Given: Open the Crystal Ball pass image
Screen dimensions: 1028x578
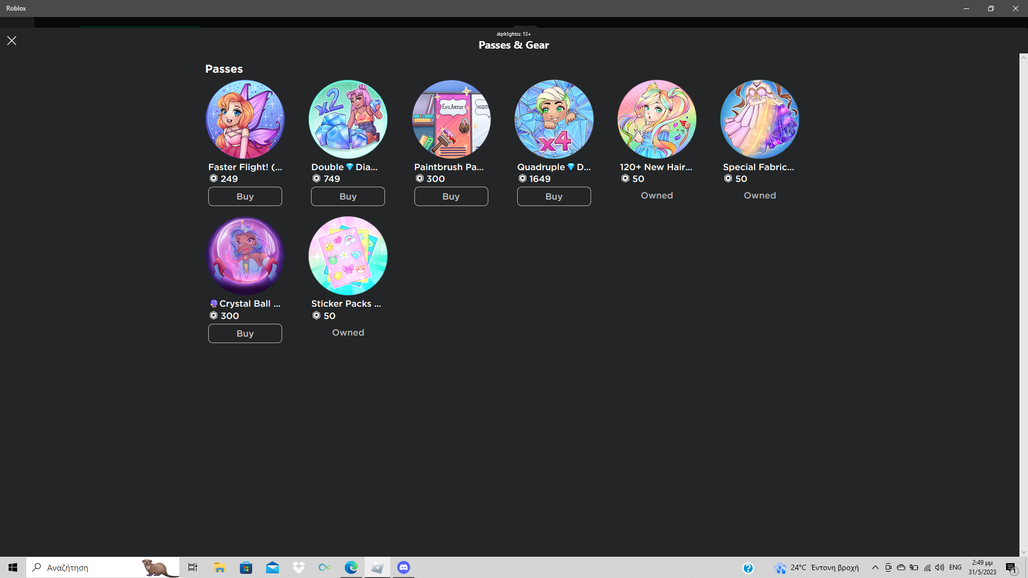Looking at the screenshot, I should point(245,256).
